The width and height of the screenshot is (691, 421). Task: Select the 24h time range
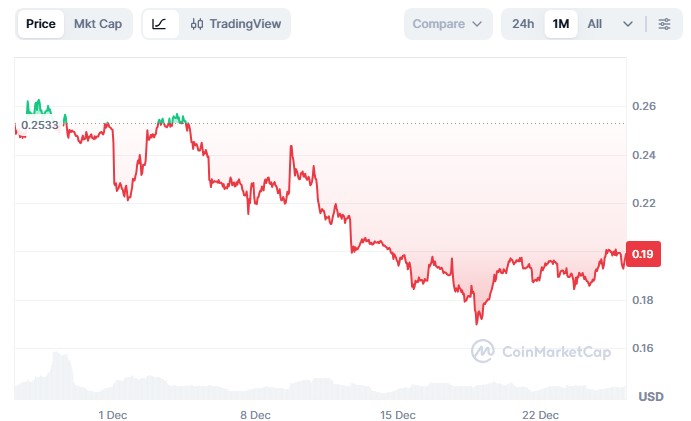[523, 24]
